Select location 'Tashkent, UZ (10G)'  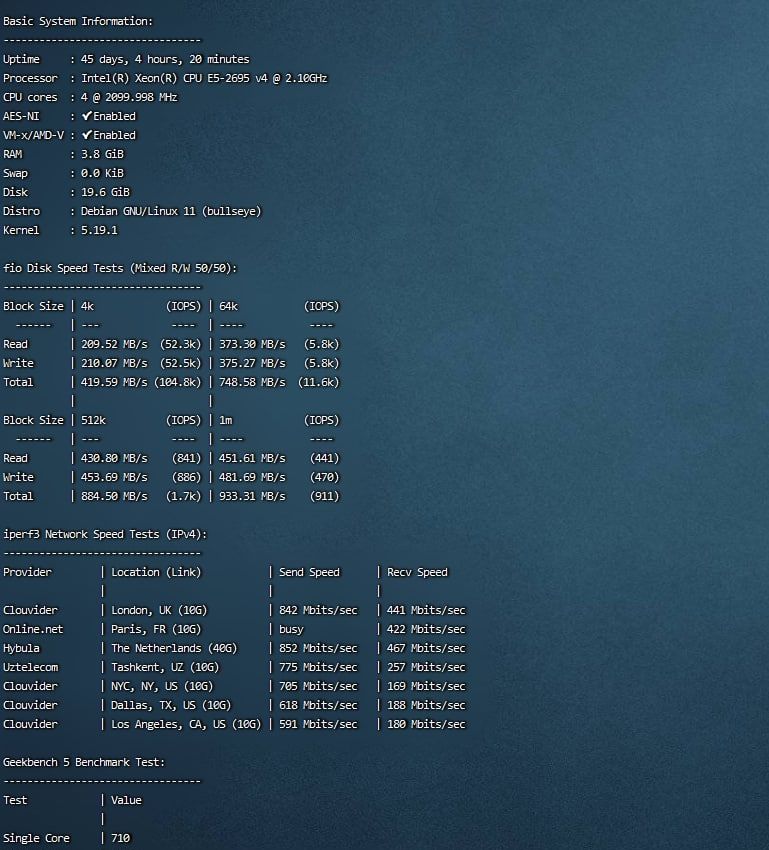point(165,667)
